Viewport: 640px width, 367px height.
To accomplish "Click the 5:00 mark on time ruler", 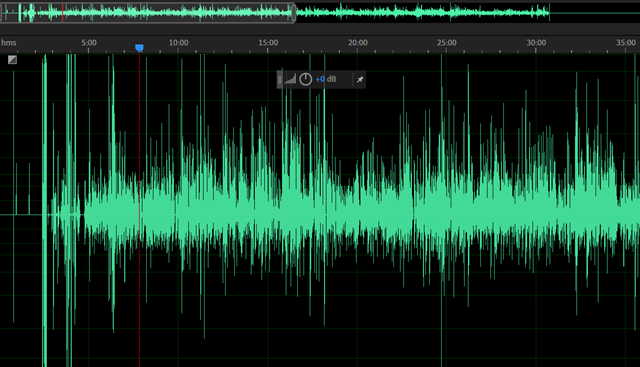I will 89,42.
